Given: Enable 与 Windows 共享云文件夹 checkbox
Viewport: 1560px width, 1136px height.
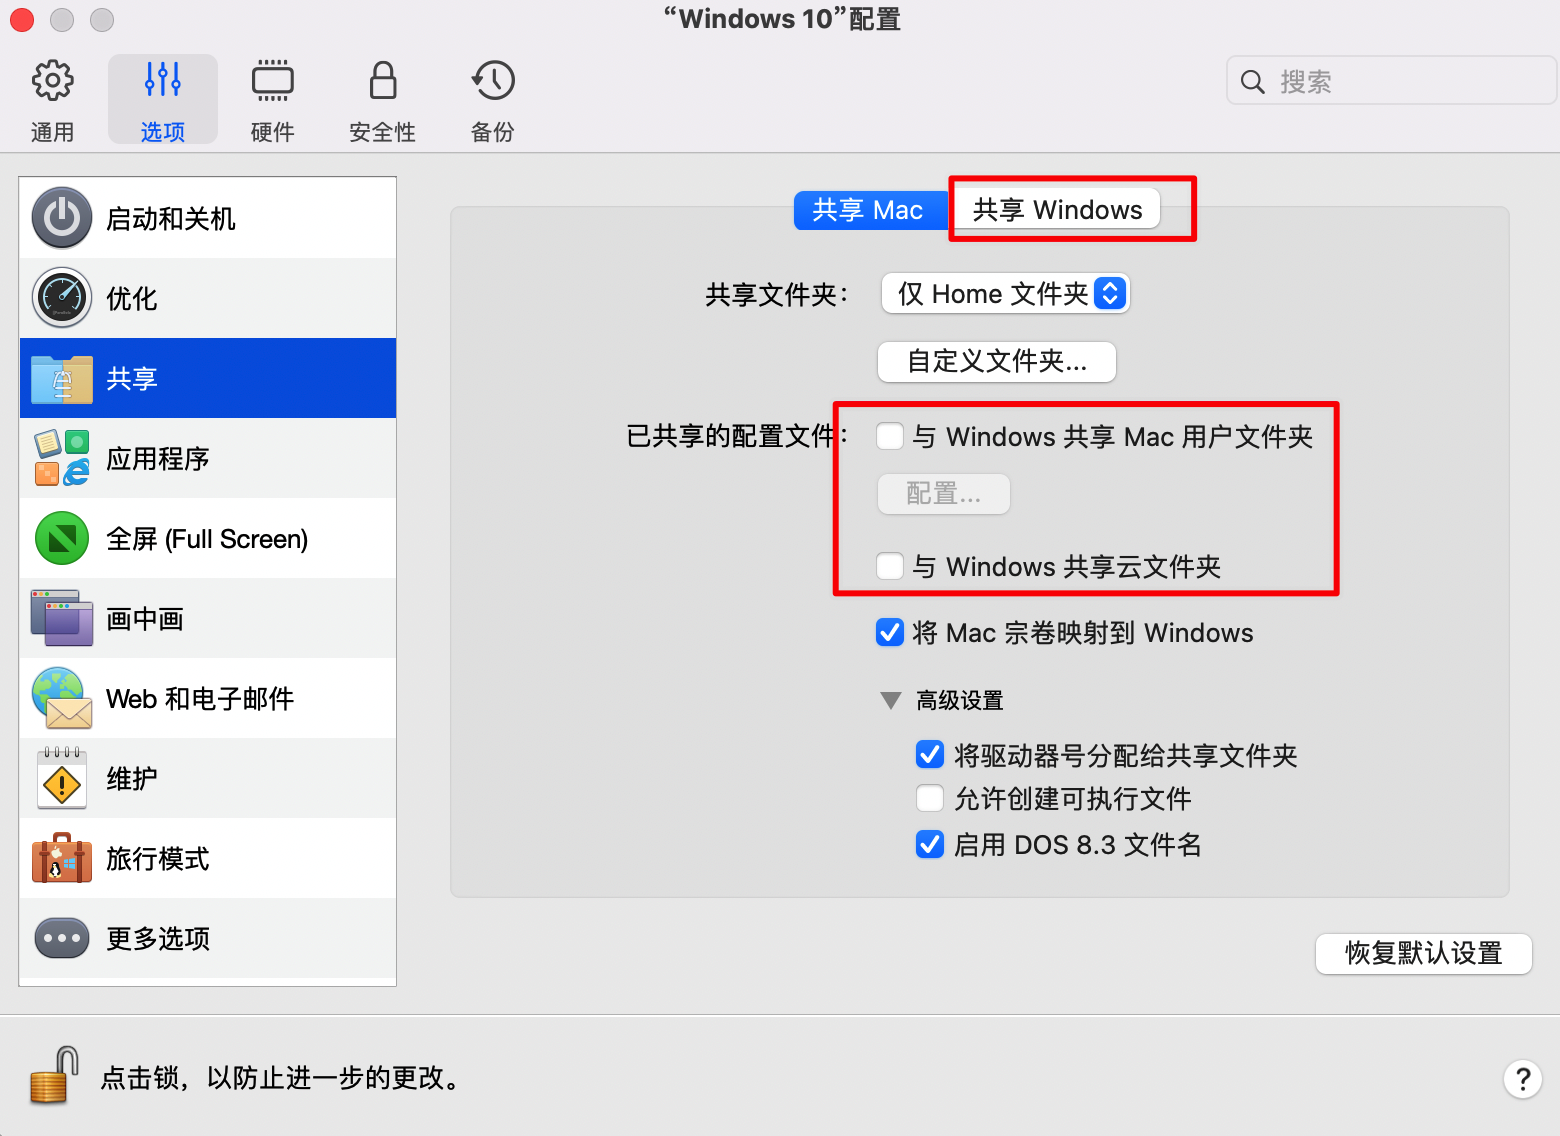Looking at the screenshot, I should click(x=890, y=566).
